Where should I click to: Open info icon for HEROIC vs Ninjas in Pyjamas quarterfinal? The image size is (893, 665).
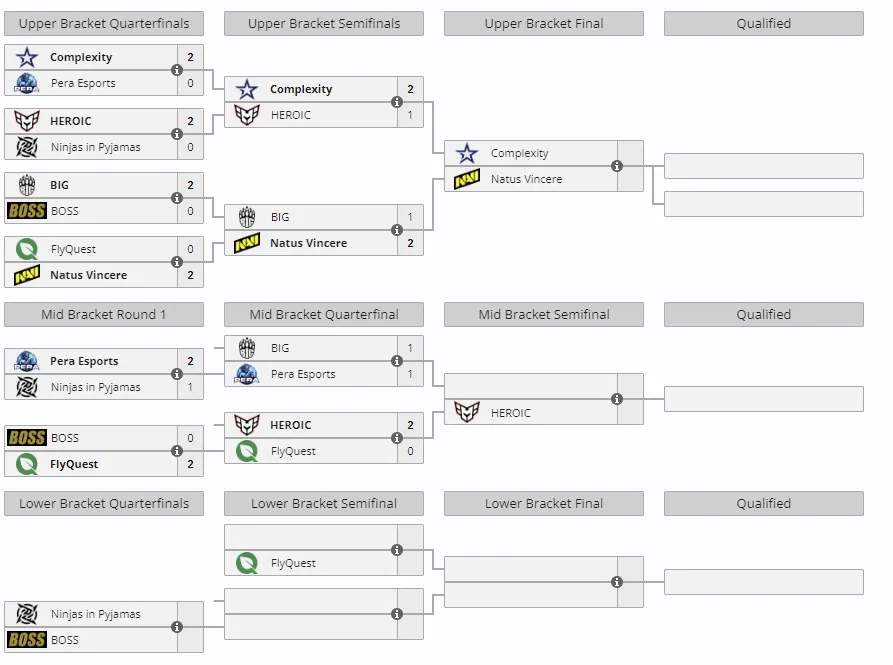click(177, 134)
